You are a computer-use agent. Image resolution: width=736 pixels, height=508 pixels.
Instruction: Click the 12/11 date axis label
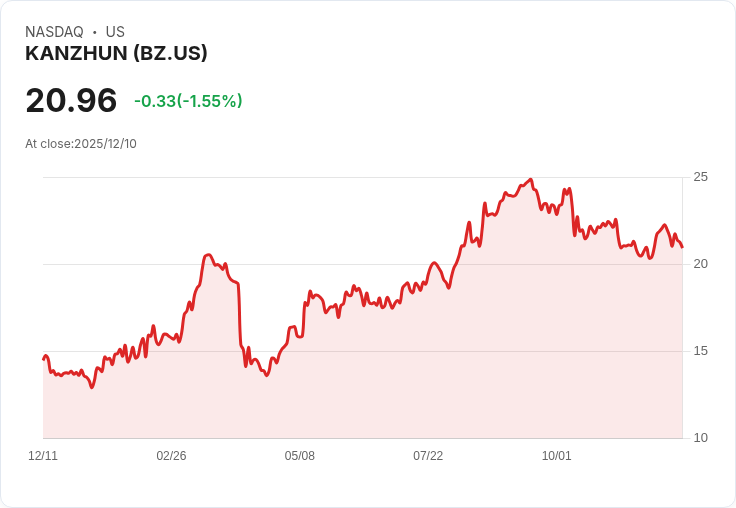click(43, 456)
